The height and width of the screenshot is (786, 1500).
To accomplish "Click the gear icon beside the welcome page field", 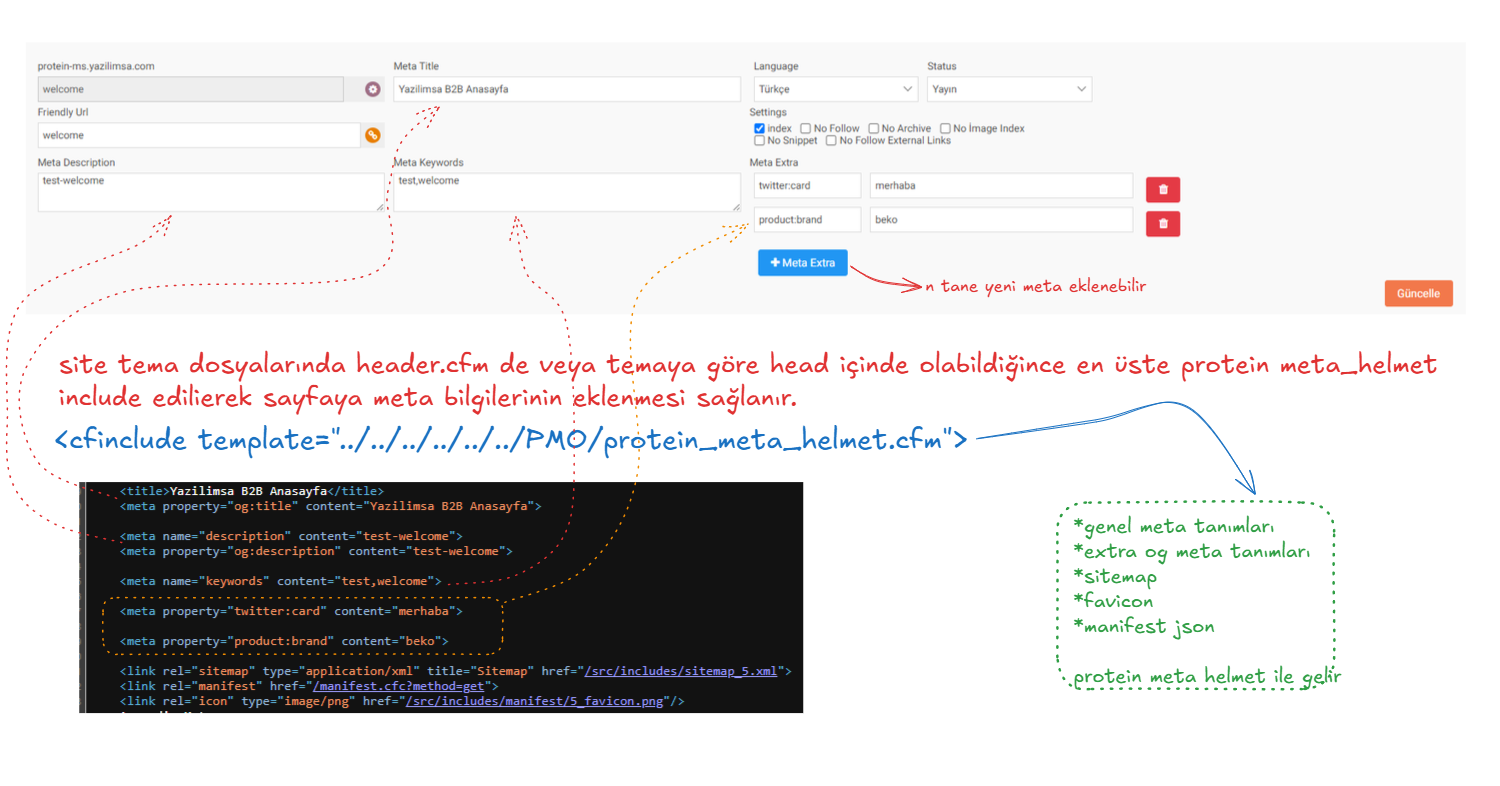I will click(x=373, y=90).
